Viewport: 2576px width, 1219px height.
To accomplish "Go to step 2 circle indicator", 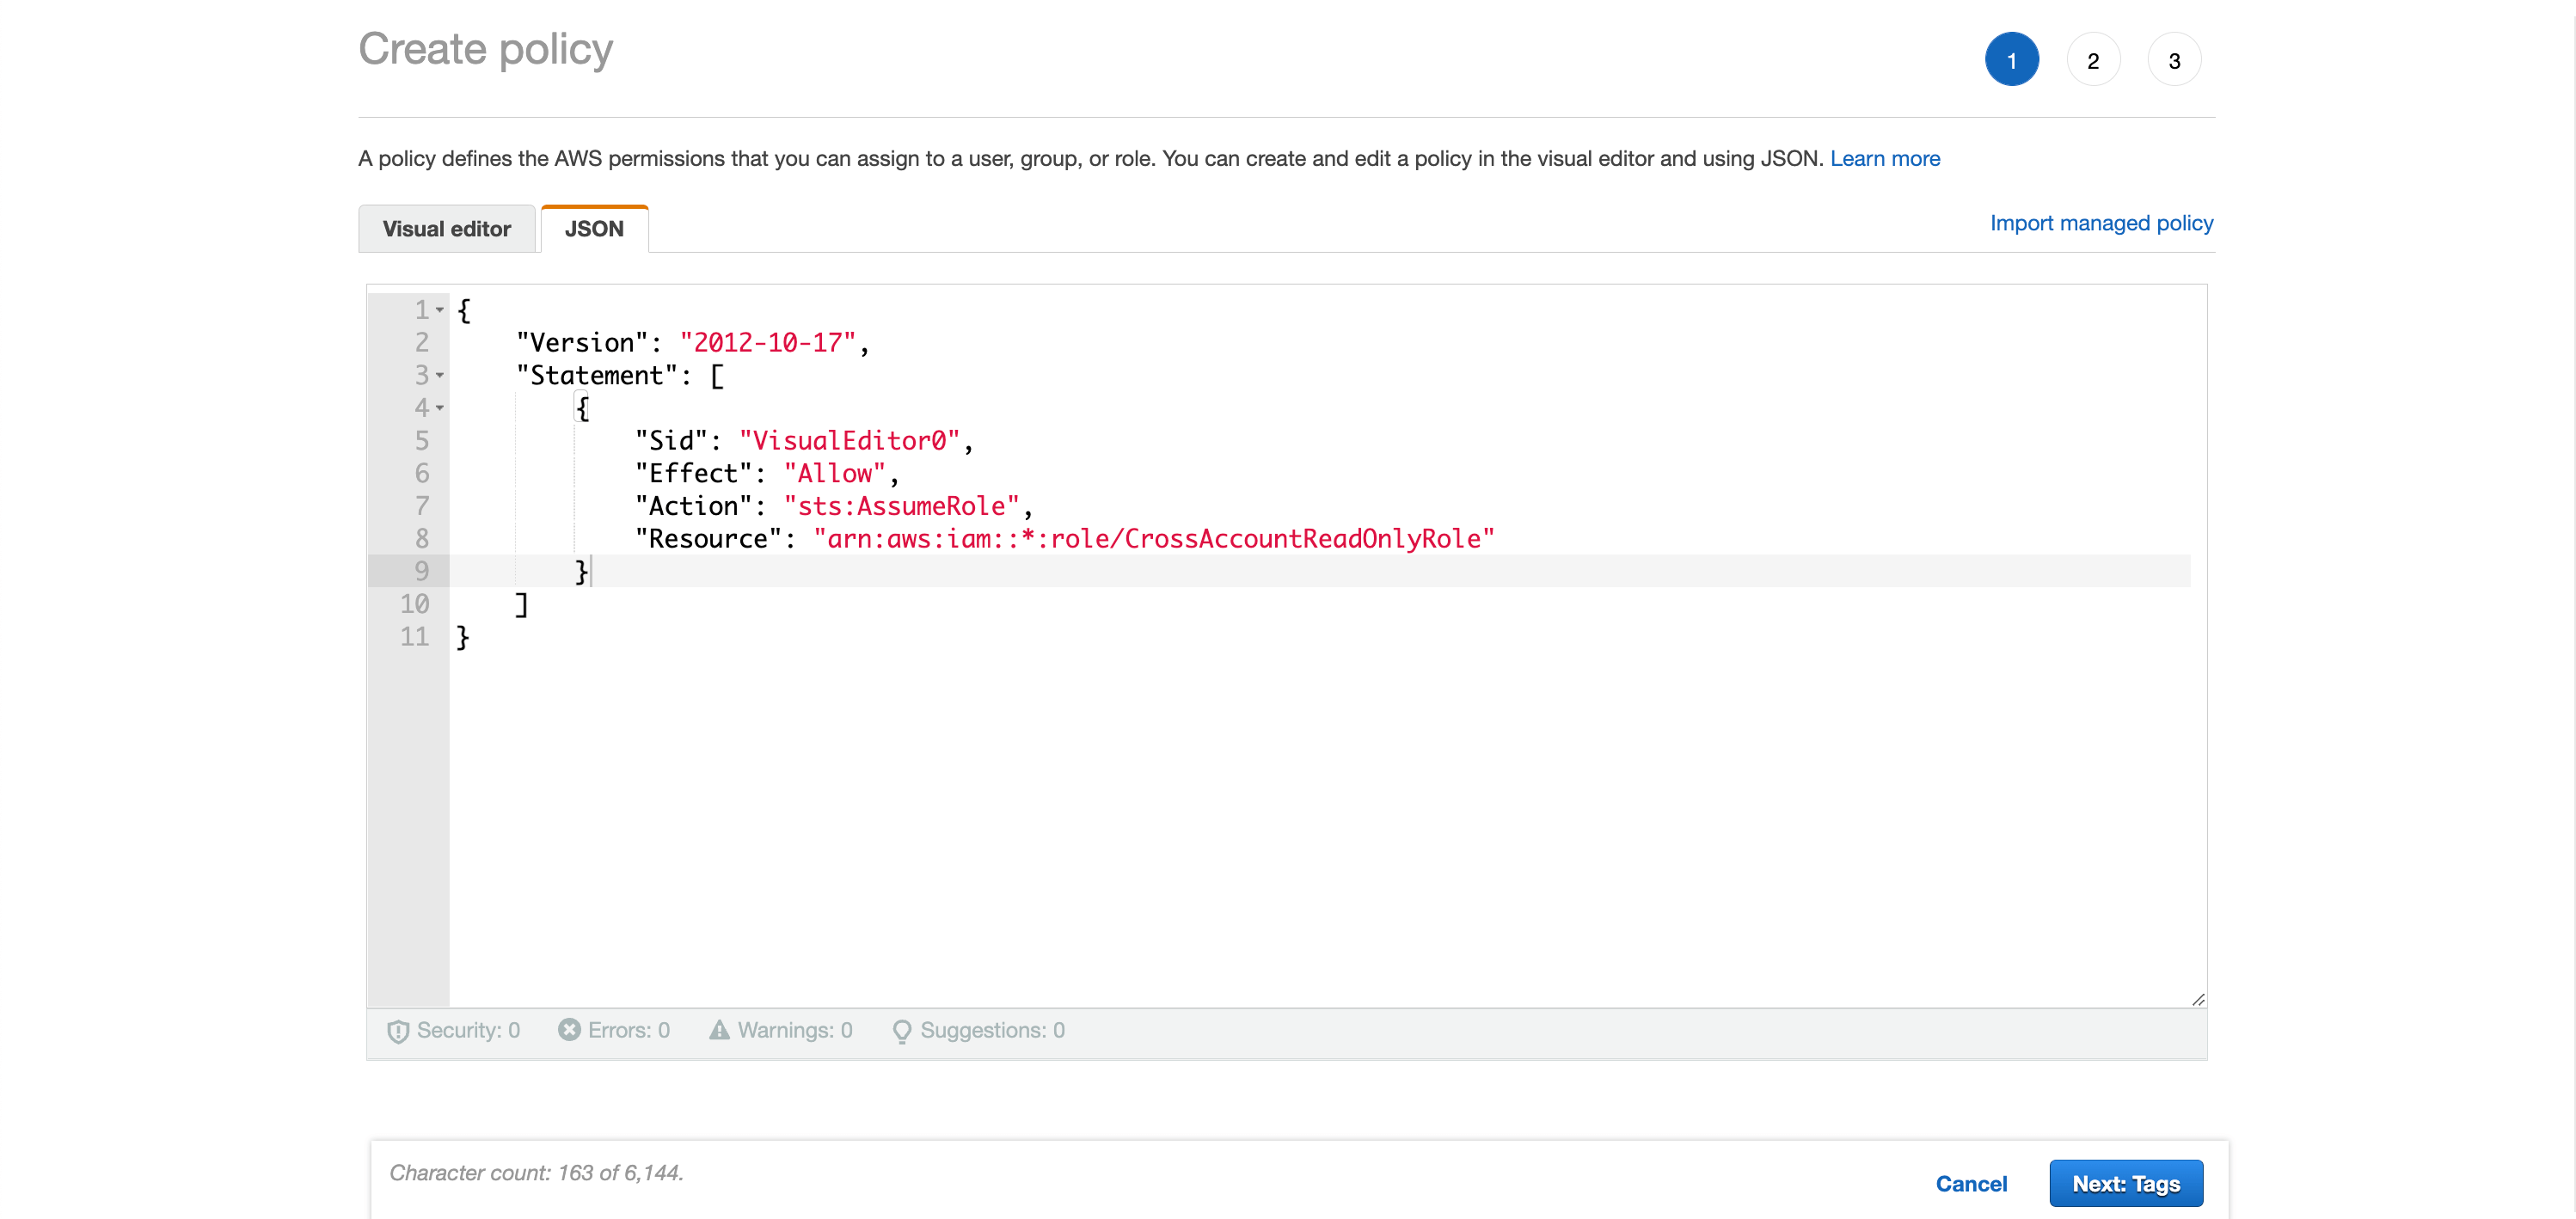I will point(2092,60).
